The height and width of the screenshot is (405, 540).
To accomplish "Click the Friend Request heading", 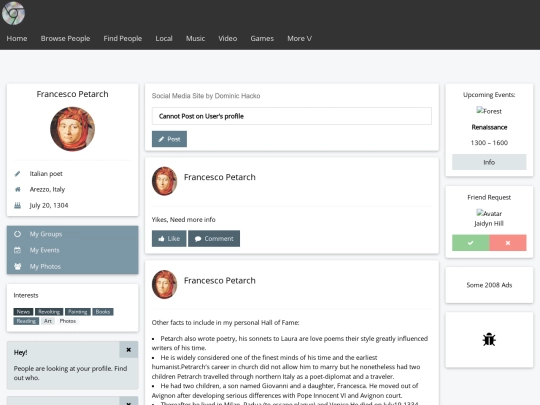I will click(489, 197).
